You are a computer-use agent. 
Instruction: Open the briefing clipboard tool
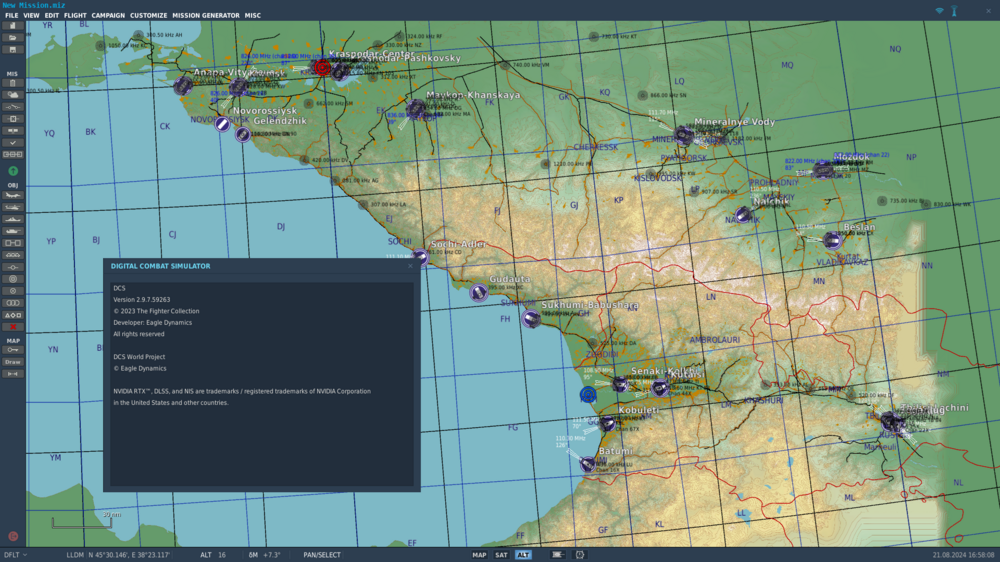(12, 83)
